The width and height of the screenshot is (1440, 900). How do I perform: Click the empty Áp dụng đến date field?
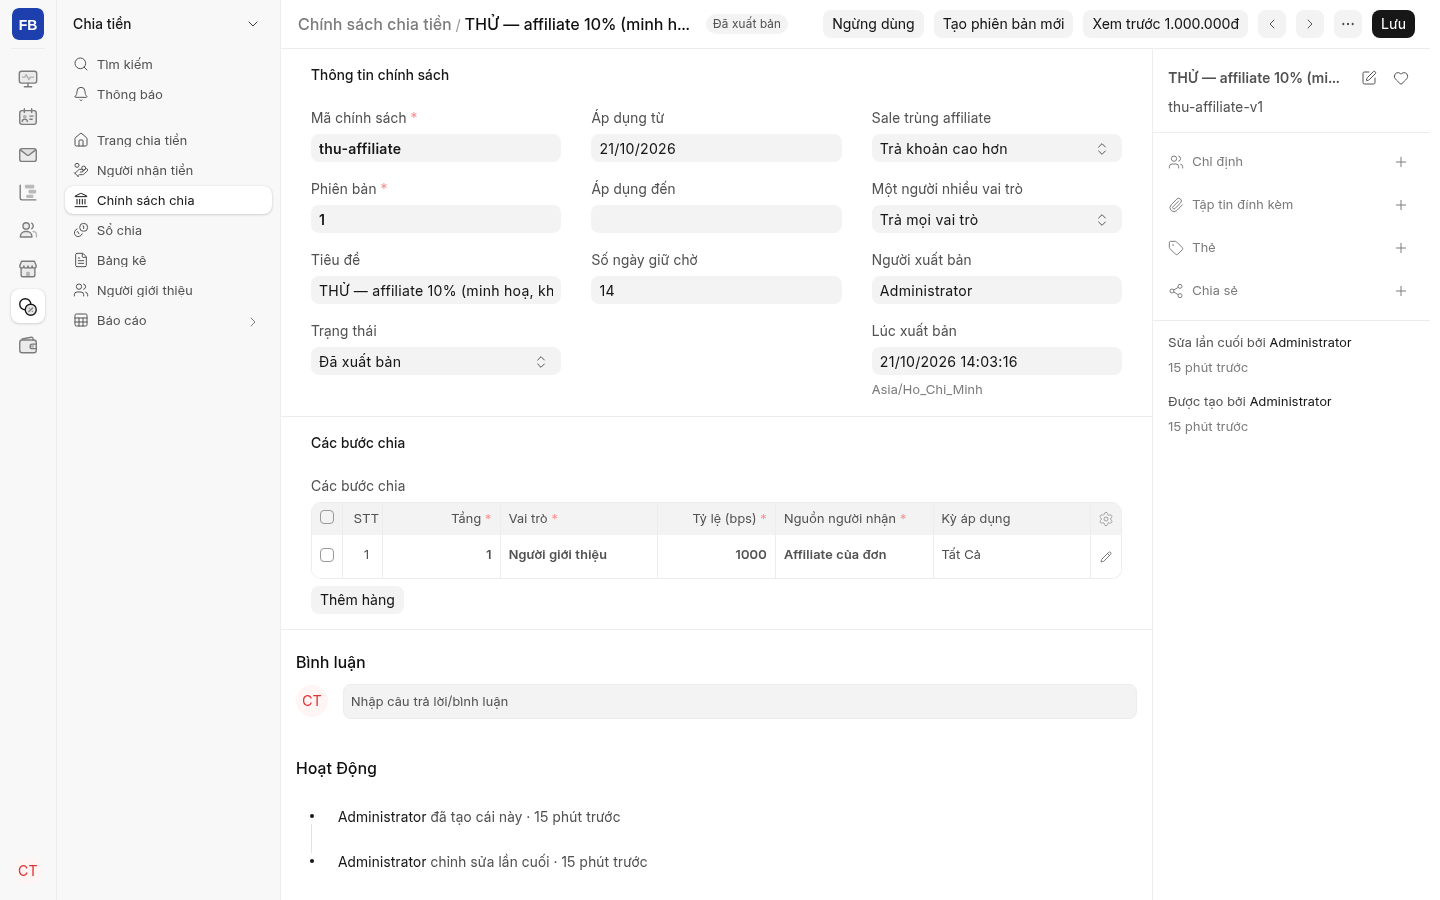point(716,220)
